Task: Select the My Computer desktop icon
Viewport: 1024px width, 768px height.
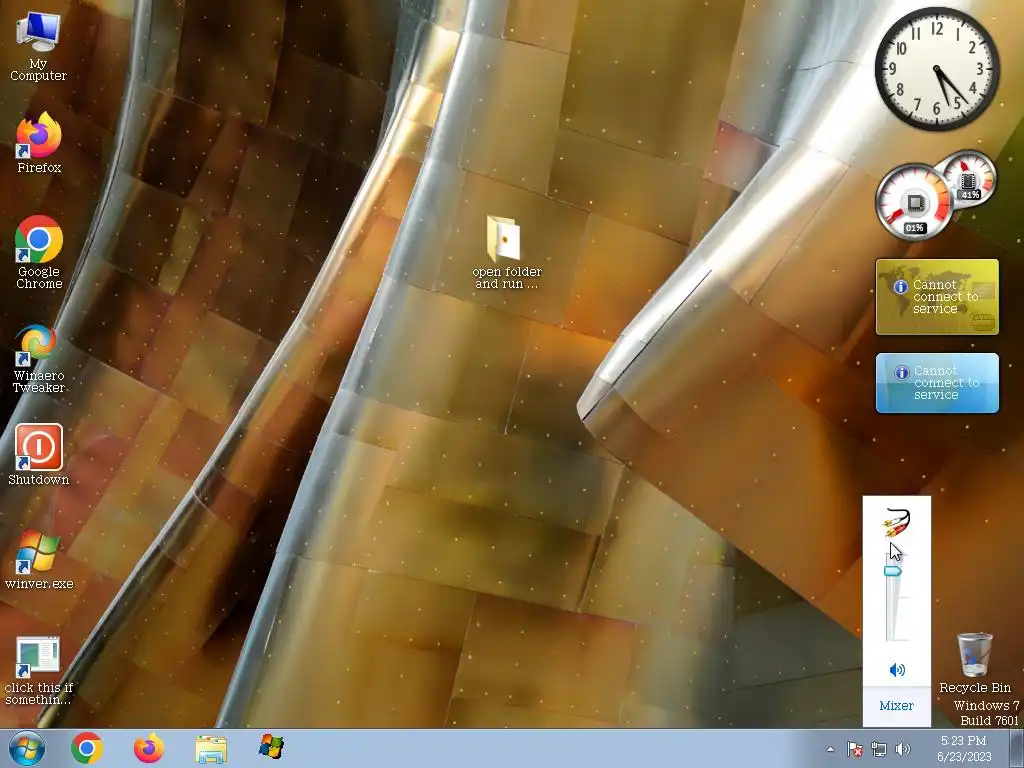Action: (x=38, y=46)
